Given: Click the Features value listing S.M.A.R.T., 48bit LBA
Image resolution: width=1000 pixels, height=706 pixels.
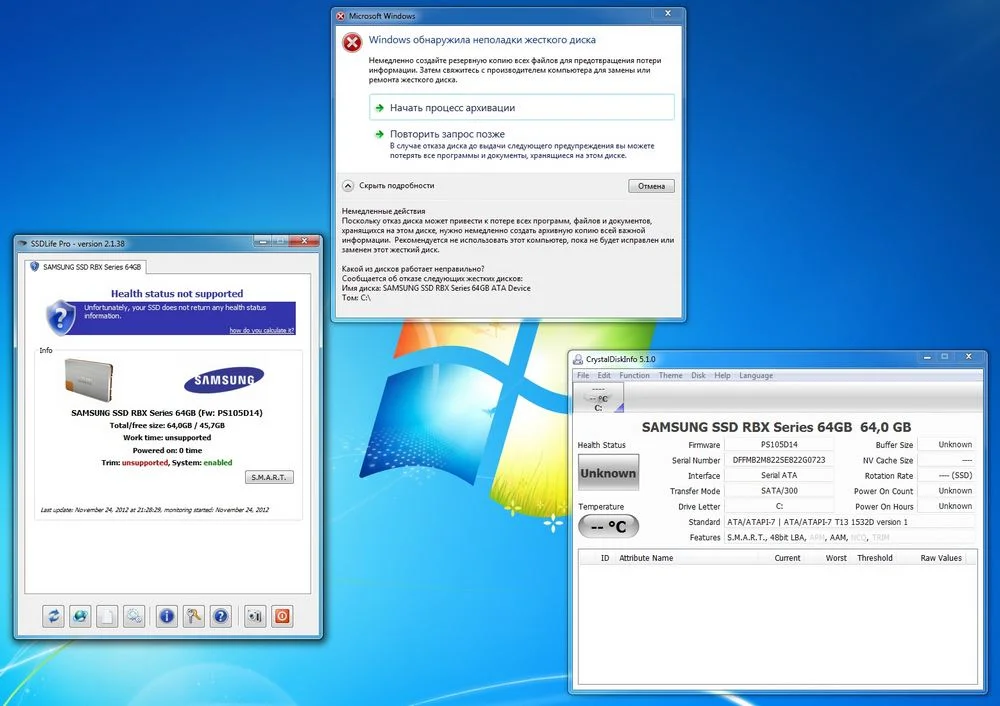Looking at the screenshot, I should click(850, 538).
